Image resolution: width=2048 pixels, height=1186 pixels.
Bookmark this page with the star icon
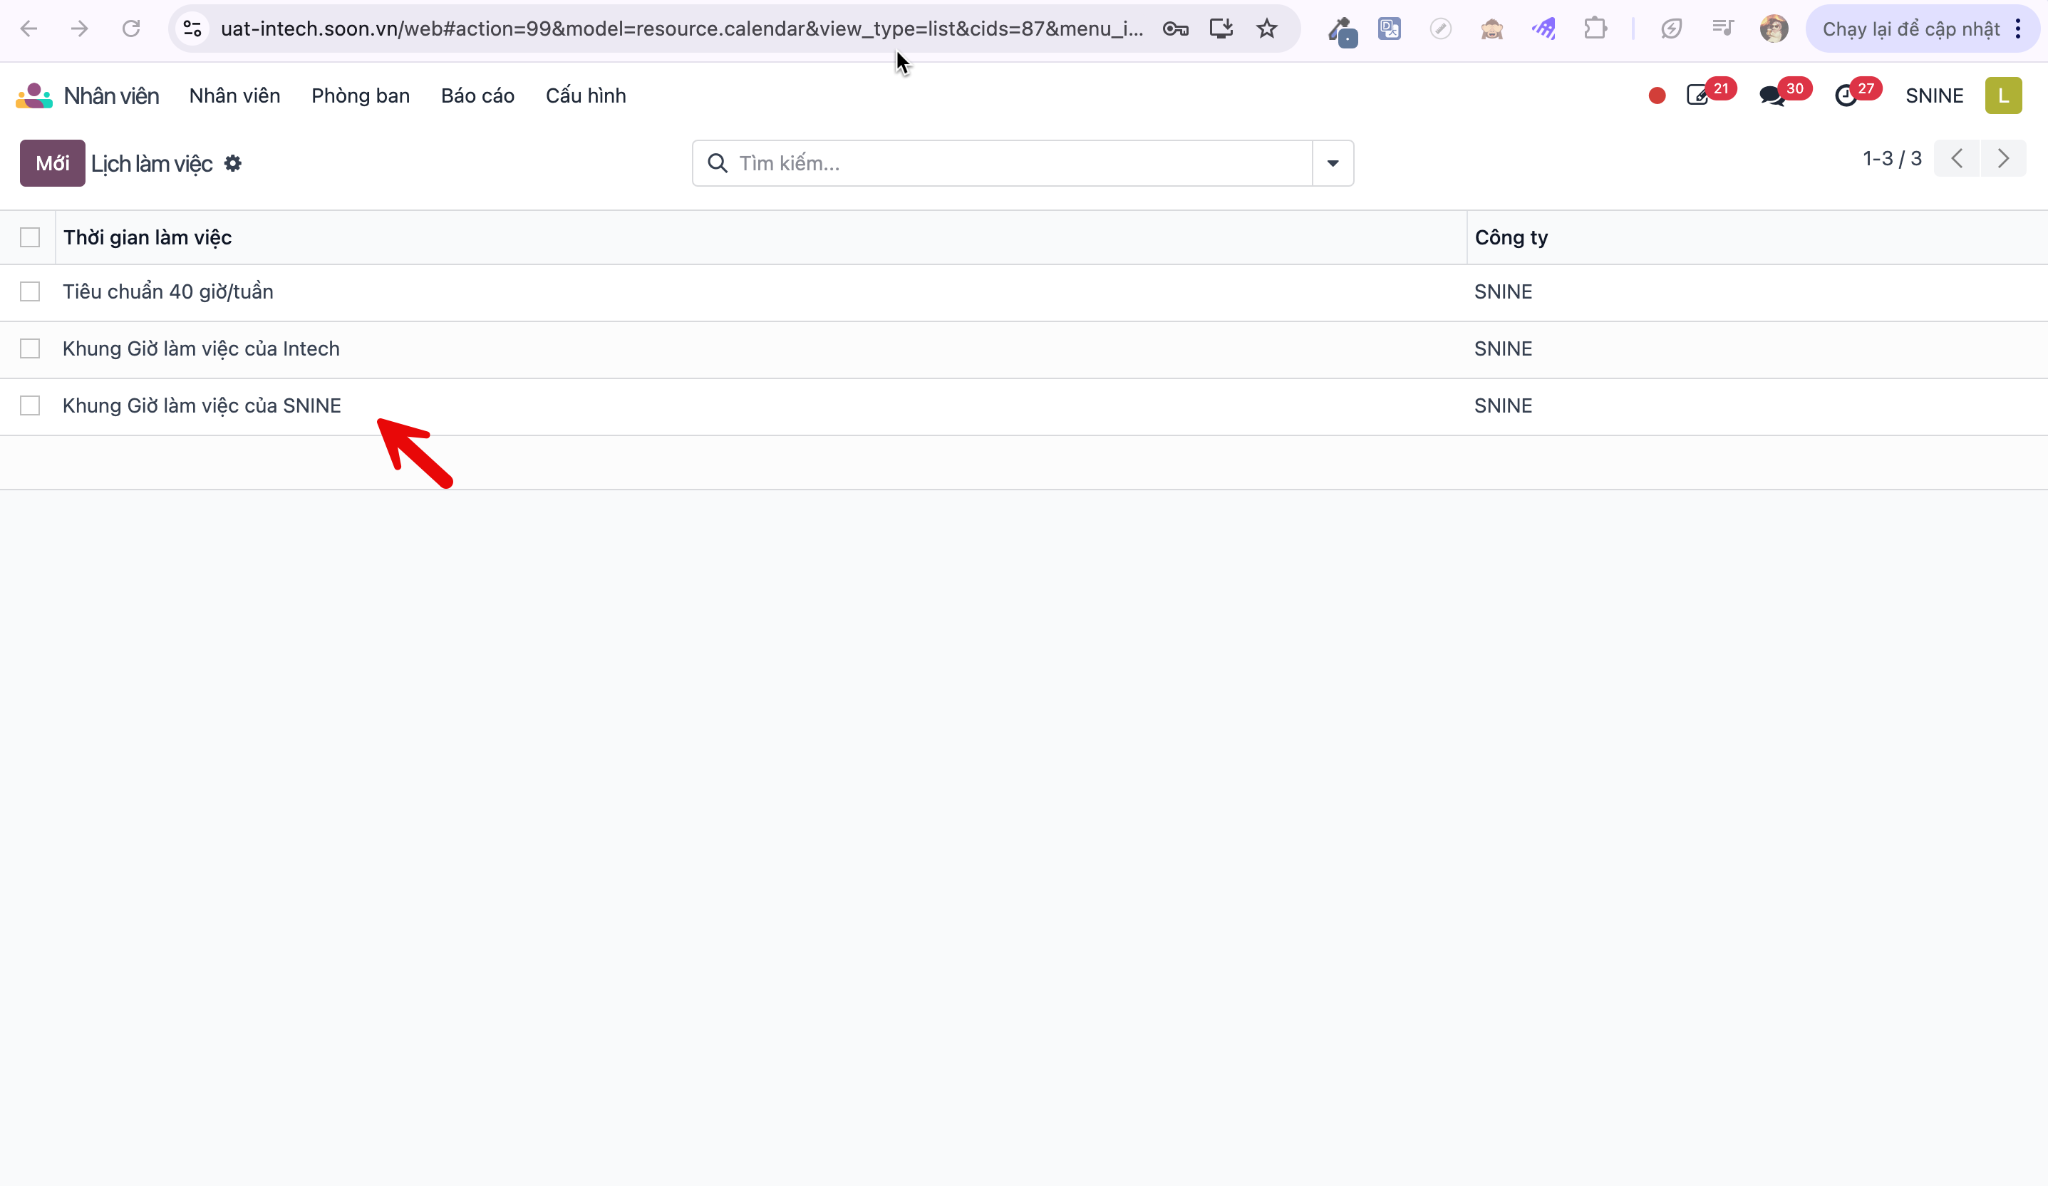1267,29
